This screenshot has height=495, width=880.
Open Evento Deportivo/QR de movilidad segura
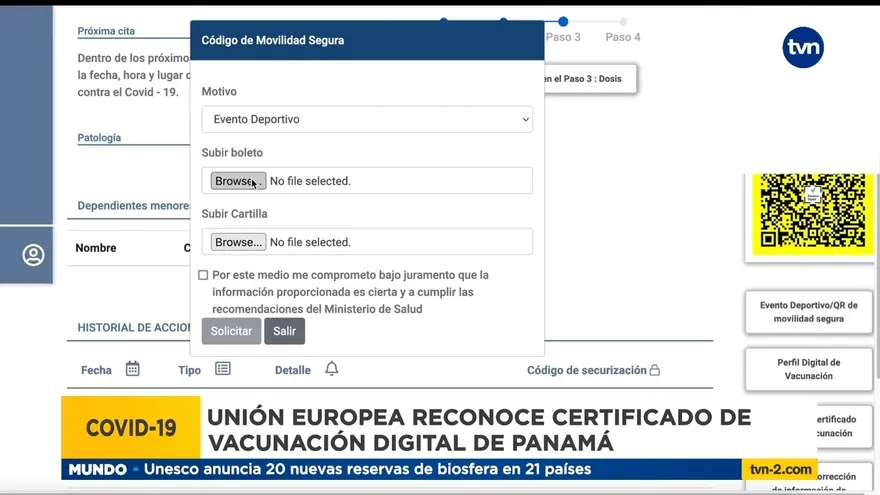click(x=809, y=312)
